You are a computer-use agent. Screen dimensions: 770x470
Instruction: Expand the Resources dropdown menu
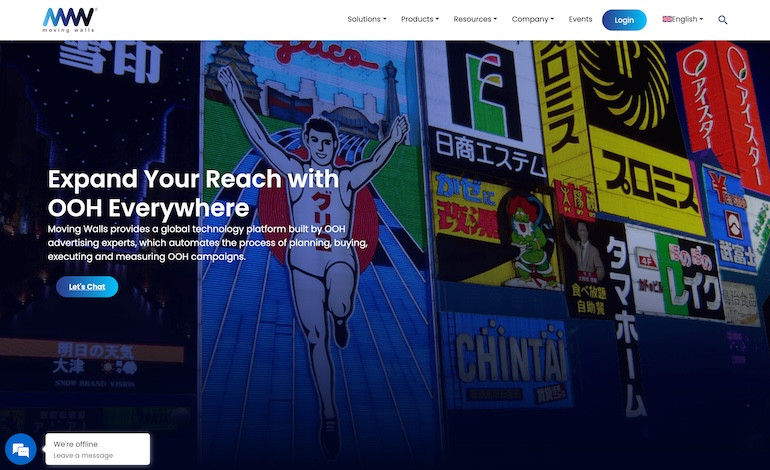click(475, 19)
